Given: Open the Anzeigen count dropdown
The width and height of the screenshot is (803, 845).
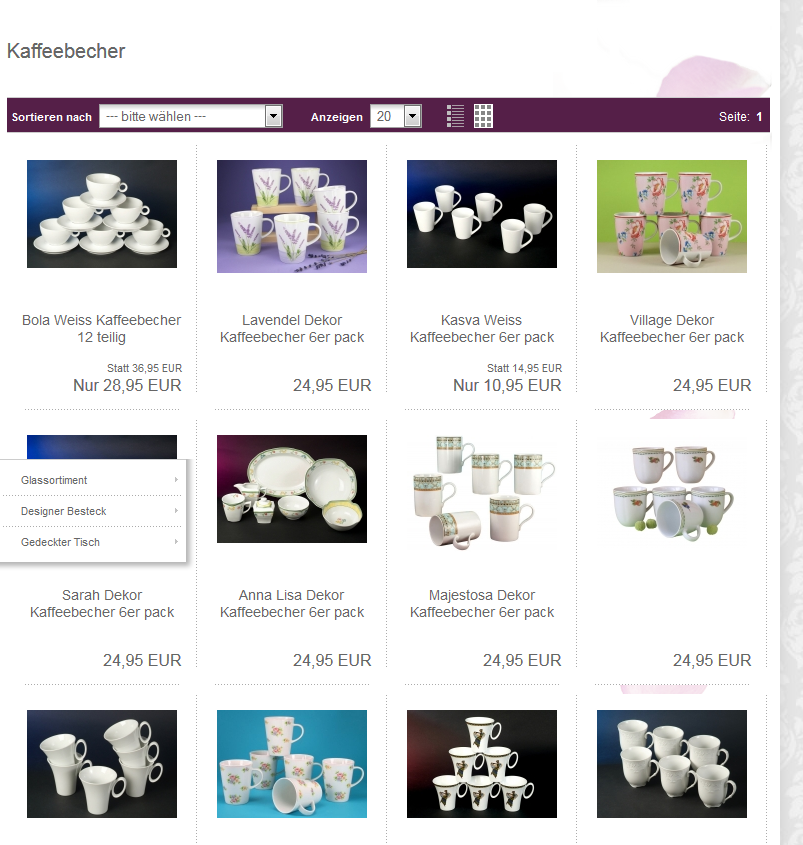Looking at the screenshot, I should coord(396,116).
